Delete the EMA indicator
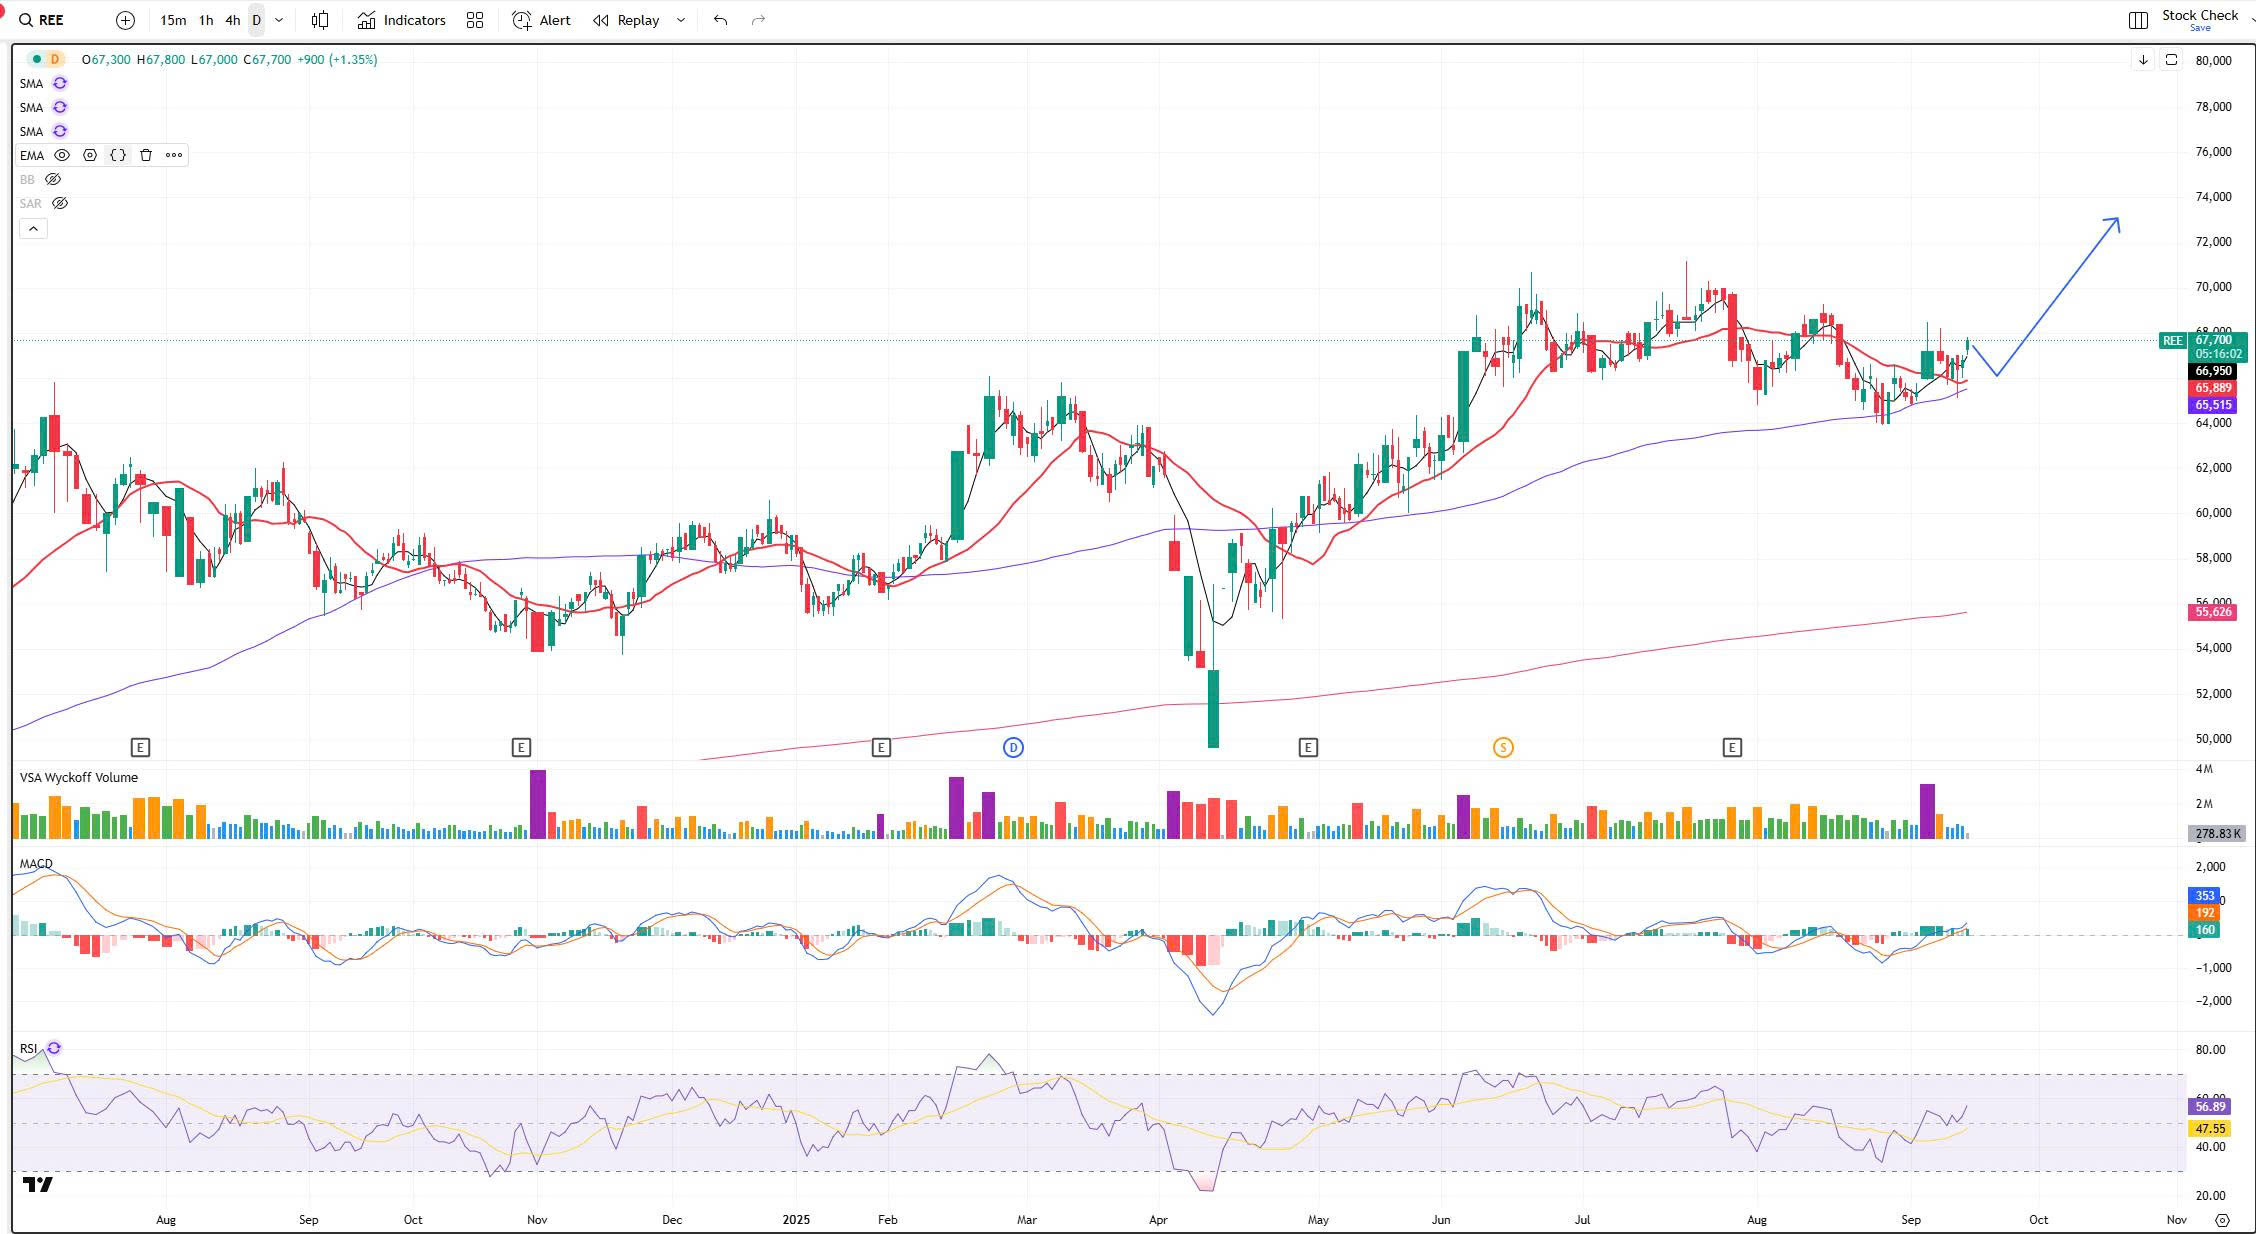 point(146,155)
